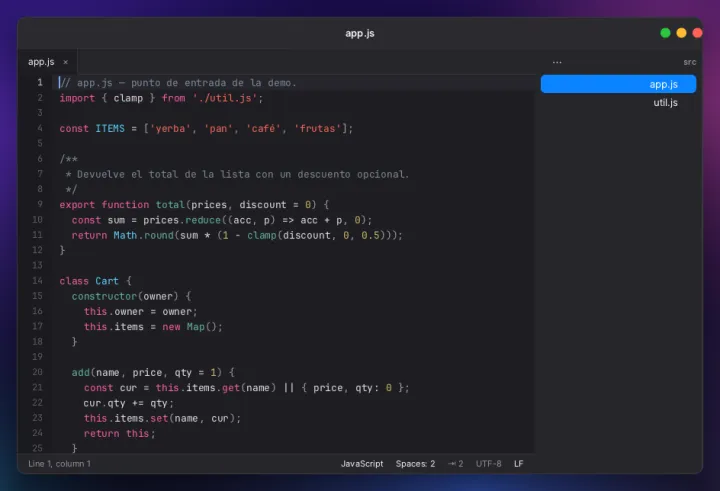
Task: Click line number 1 in the gutter
Action: [x=40, y=83]
